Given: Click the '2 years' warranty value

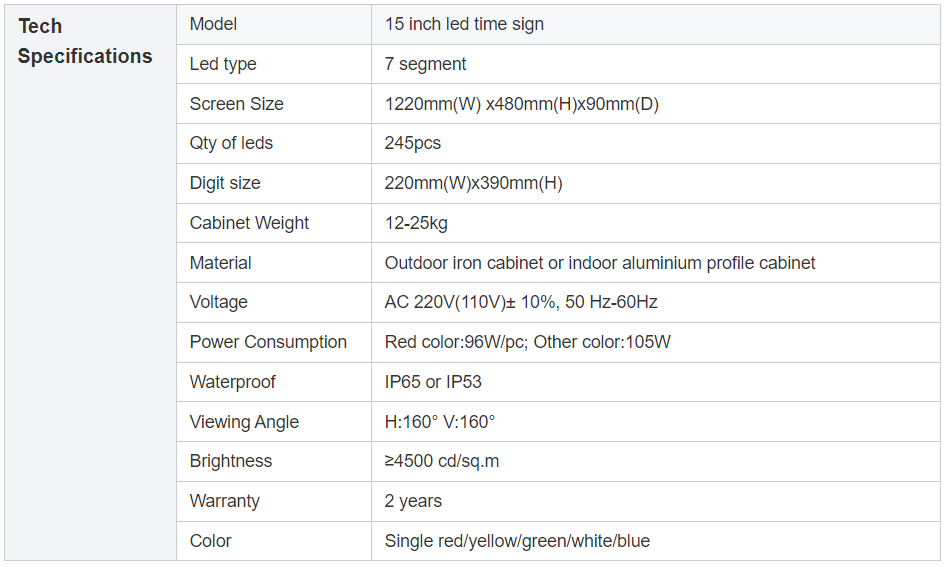Looking at the screenshot, I should 413,501.
